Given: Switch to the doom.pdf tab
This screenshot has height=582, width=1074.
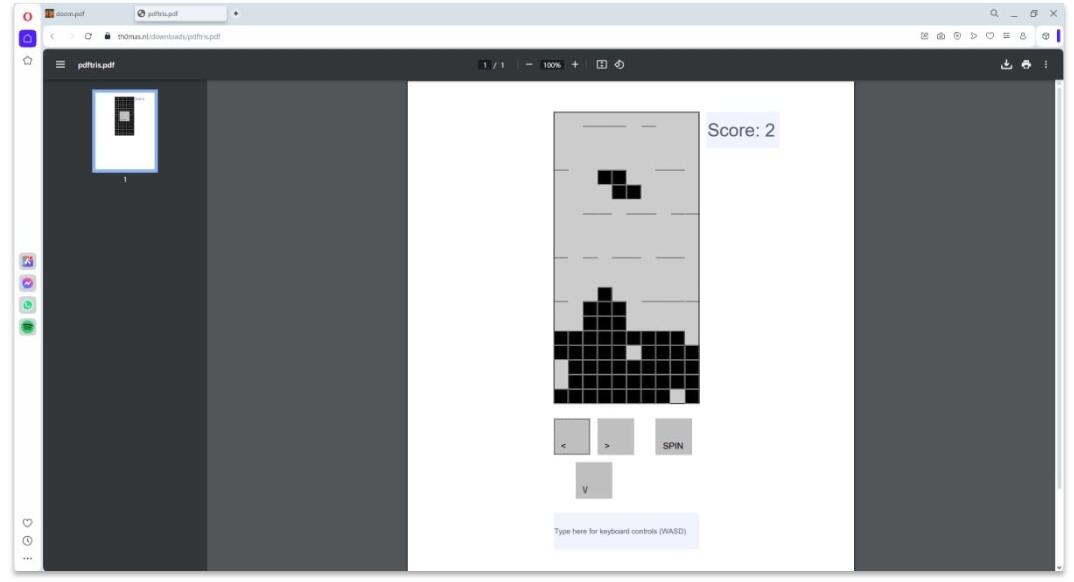Looking at the screenshot, I should [x=88, y=14].
